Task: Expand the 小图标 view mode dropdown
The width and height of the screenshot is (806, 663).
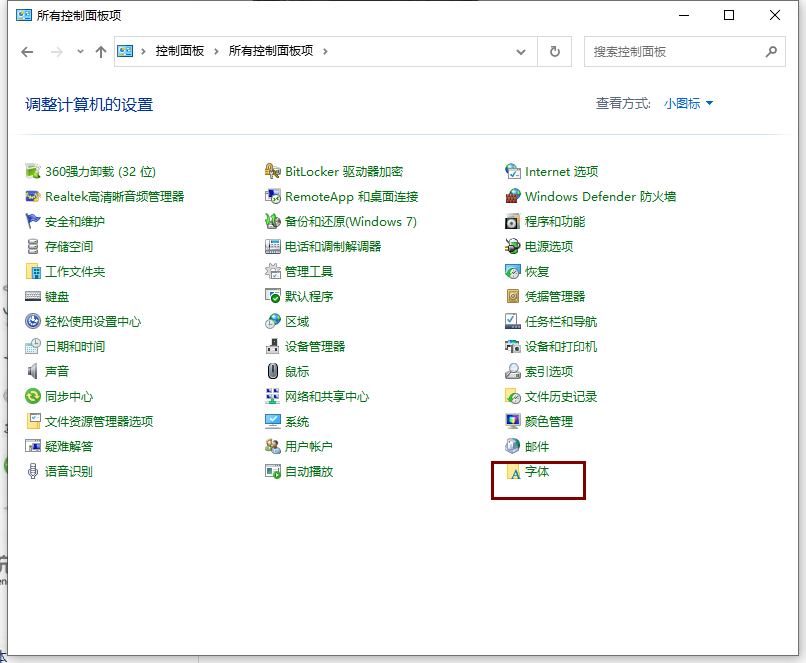Action: [x=689, y=103]
